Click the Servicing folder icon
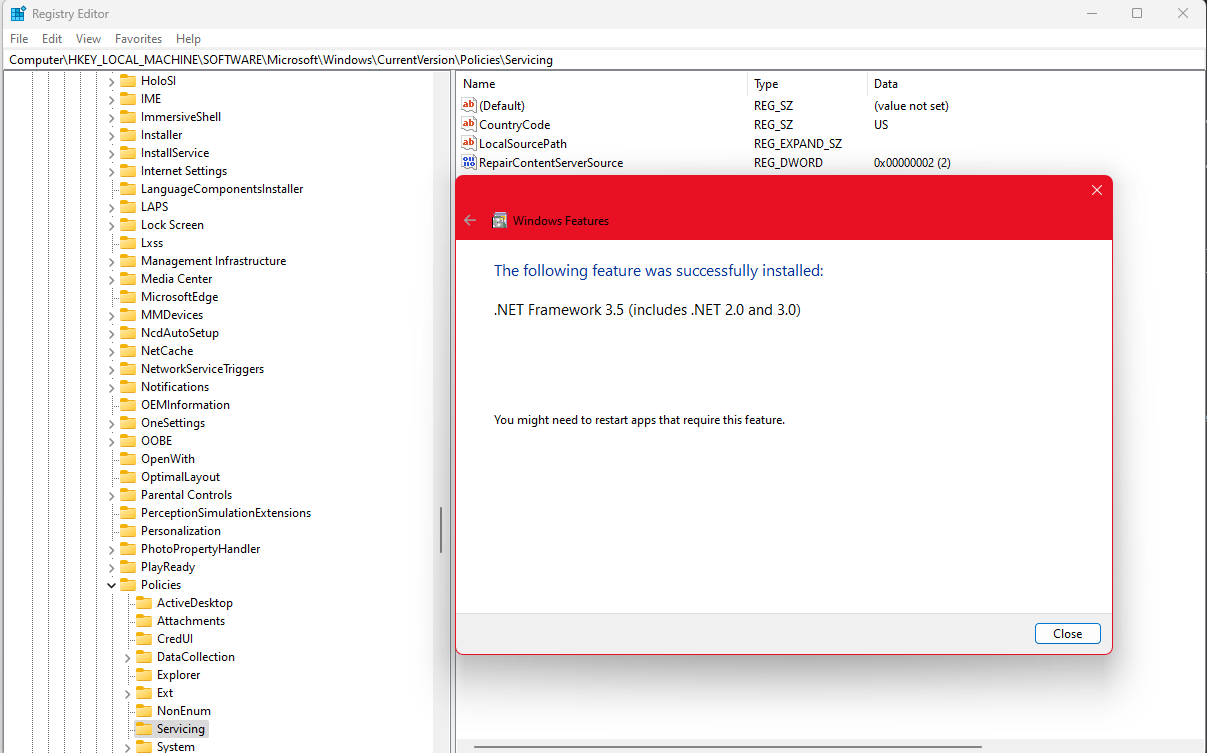 [x=143, y=728]
